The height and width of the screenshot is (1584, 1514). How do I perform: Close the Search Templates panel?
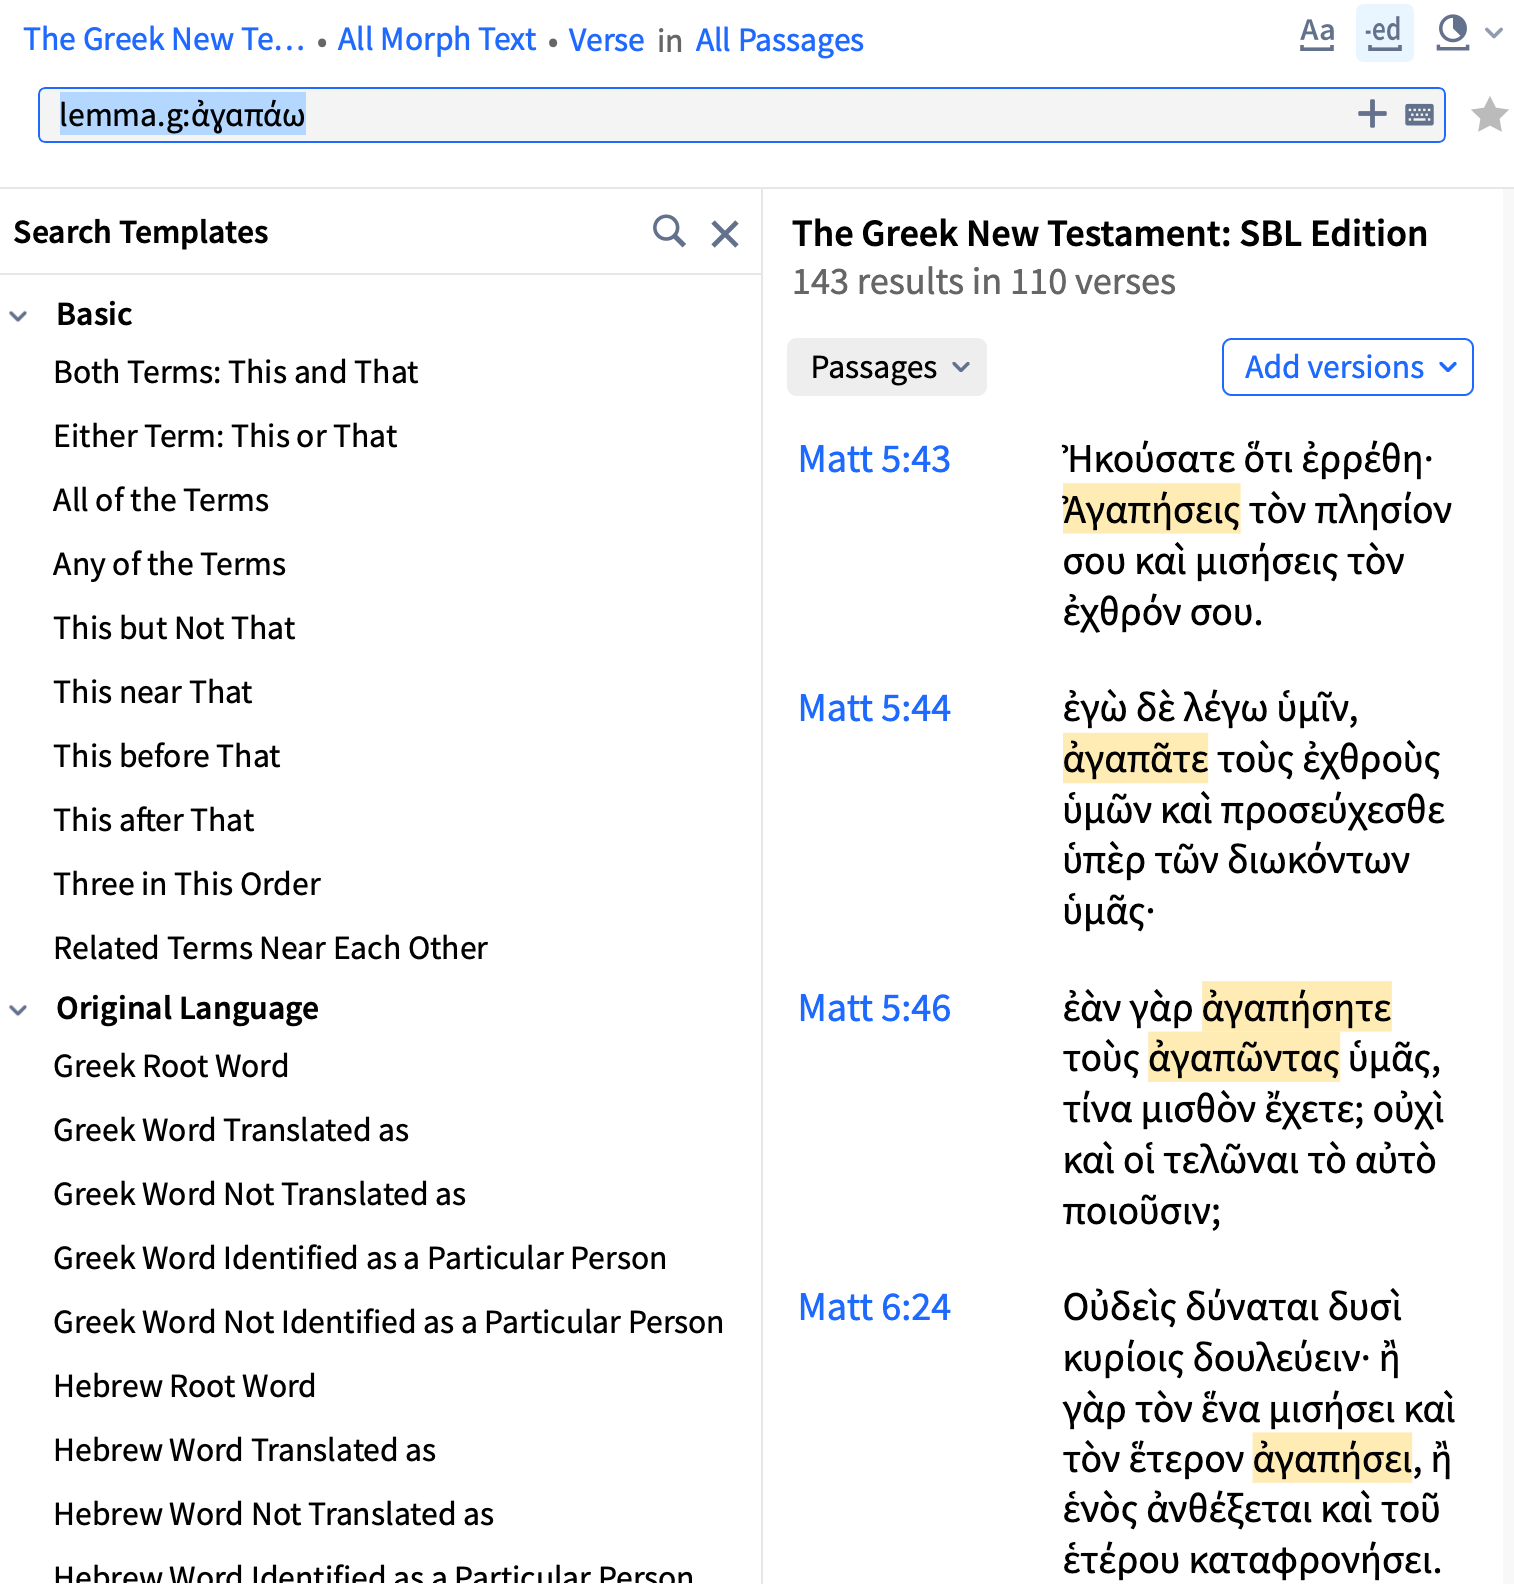pos(725,233)
